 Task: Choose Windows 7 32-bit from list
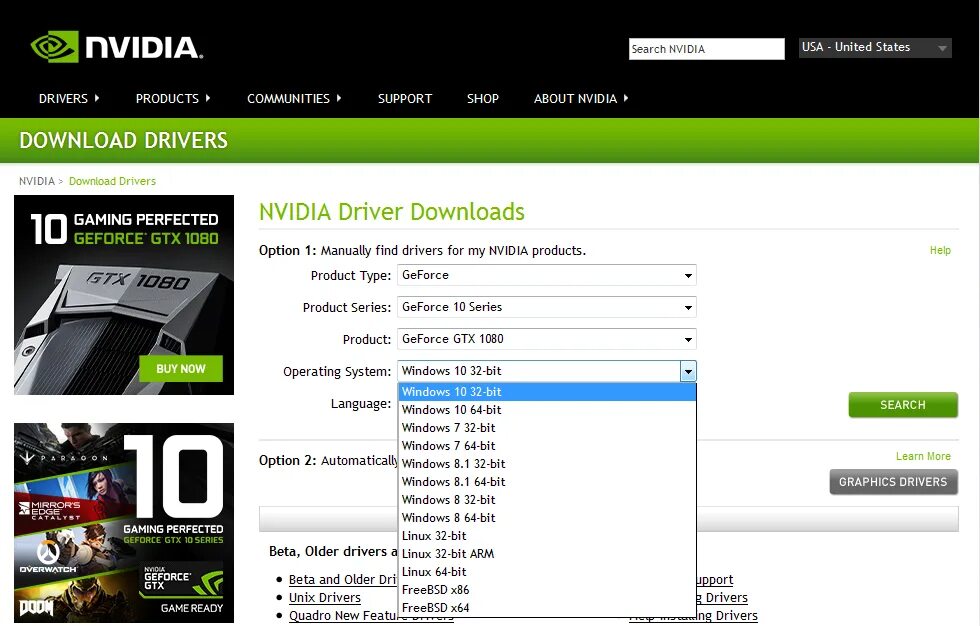coord(547,428)
